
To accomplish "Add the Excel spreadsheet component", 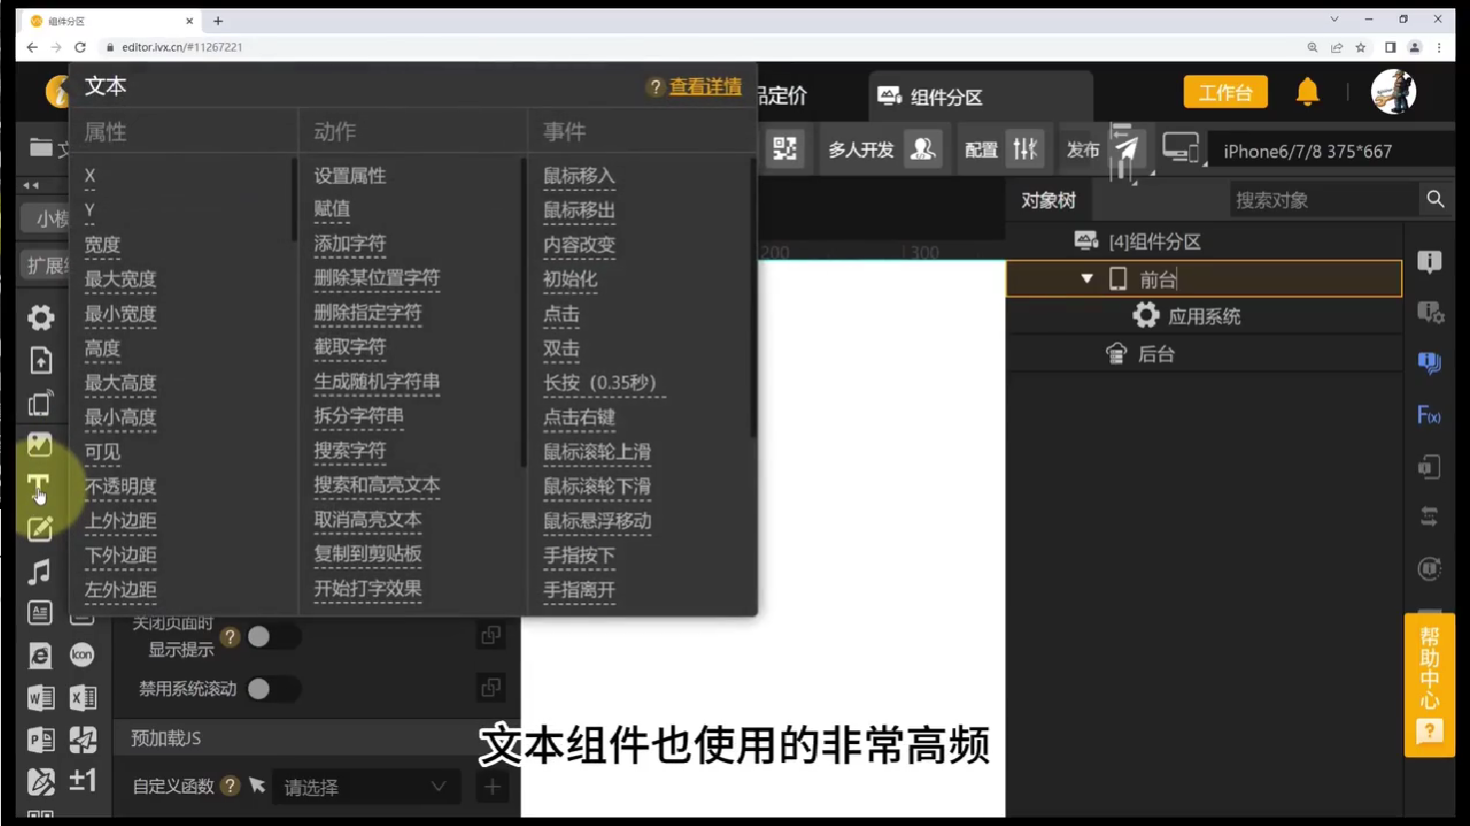I will pos(82,697).
